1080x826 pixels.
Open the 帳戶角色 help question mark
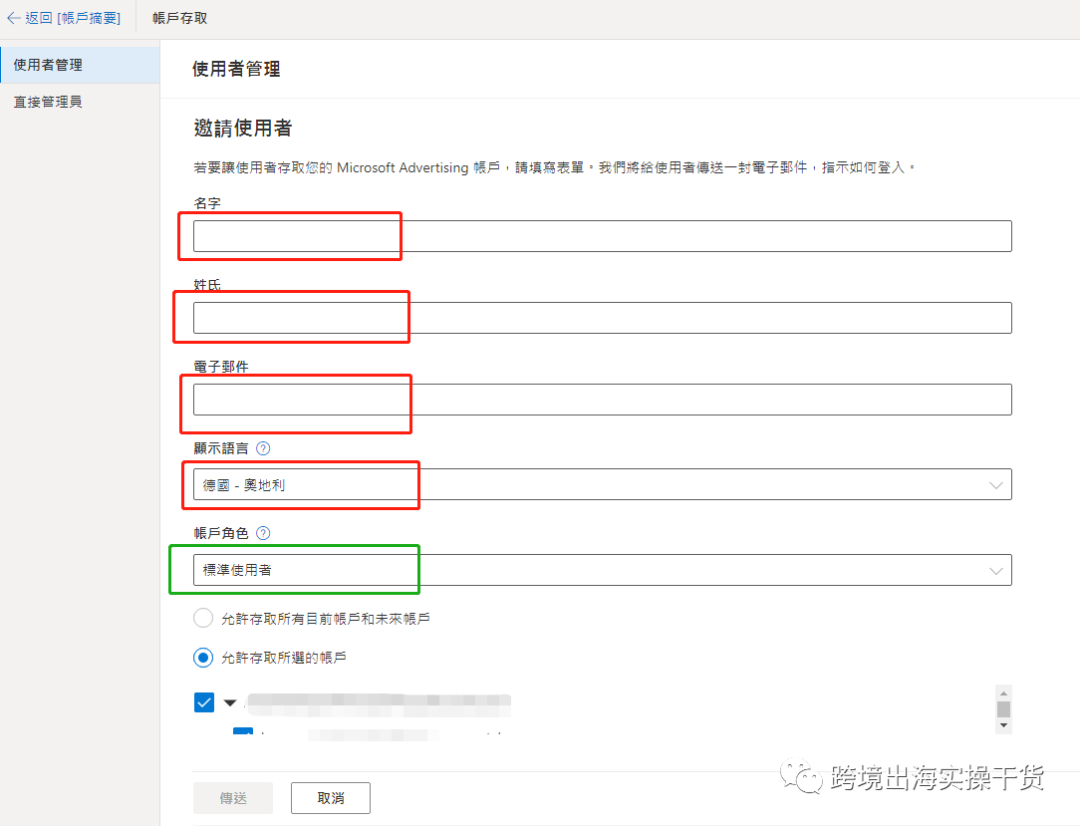pyautogui.click(x=262, y=533)
